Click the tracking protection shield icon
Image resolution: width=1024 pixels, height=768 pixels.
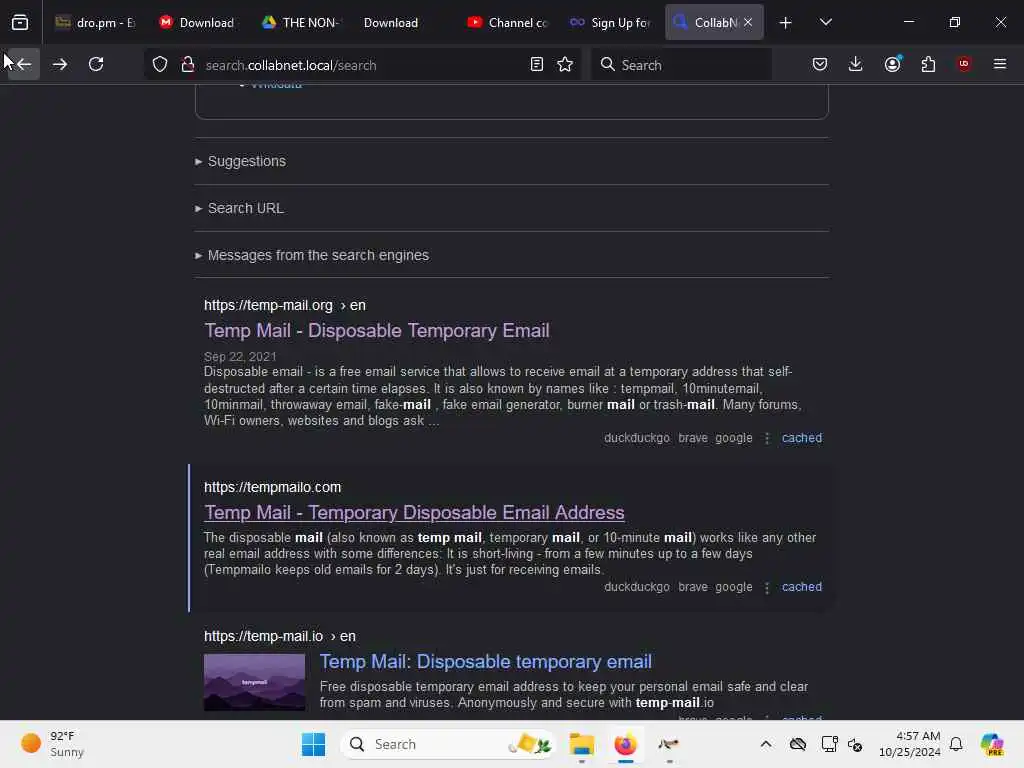point(160,64)
